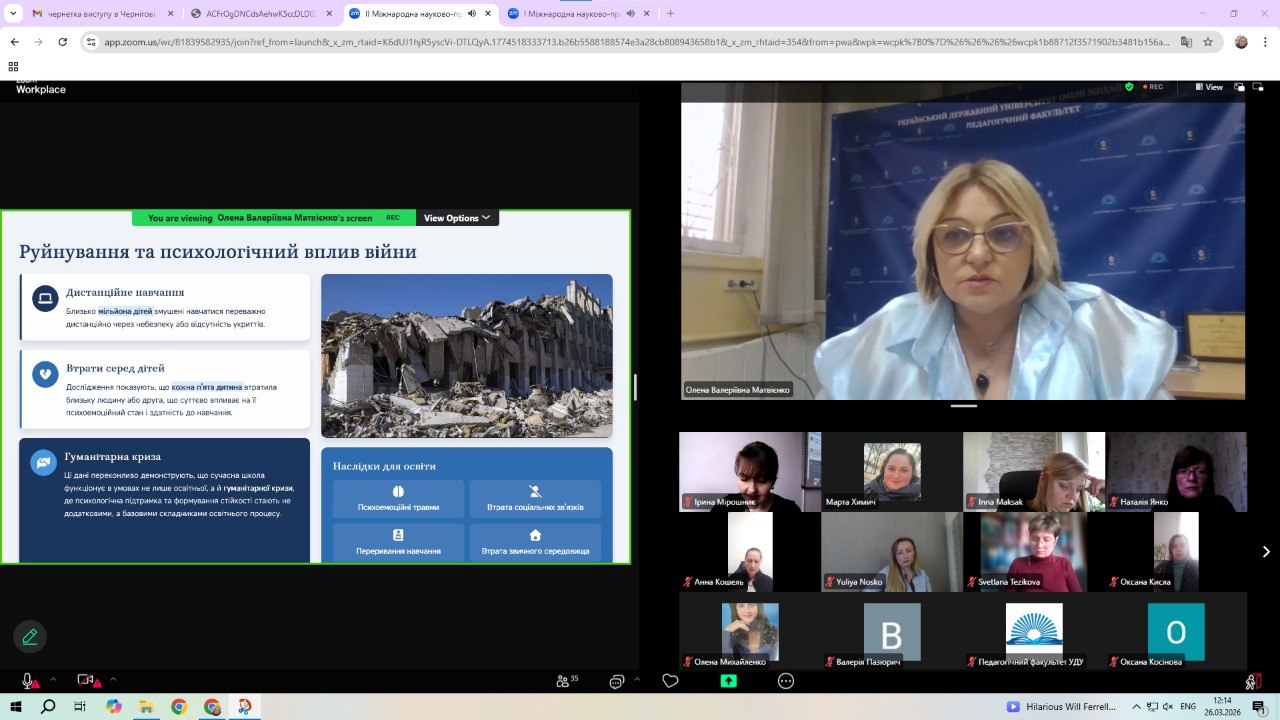Unmute the microphone in Zoom toolbar

pyautogui.click(x=27, y=680)
